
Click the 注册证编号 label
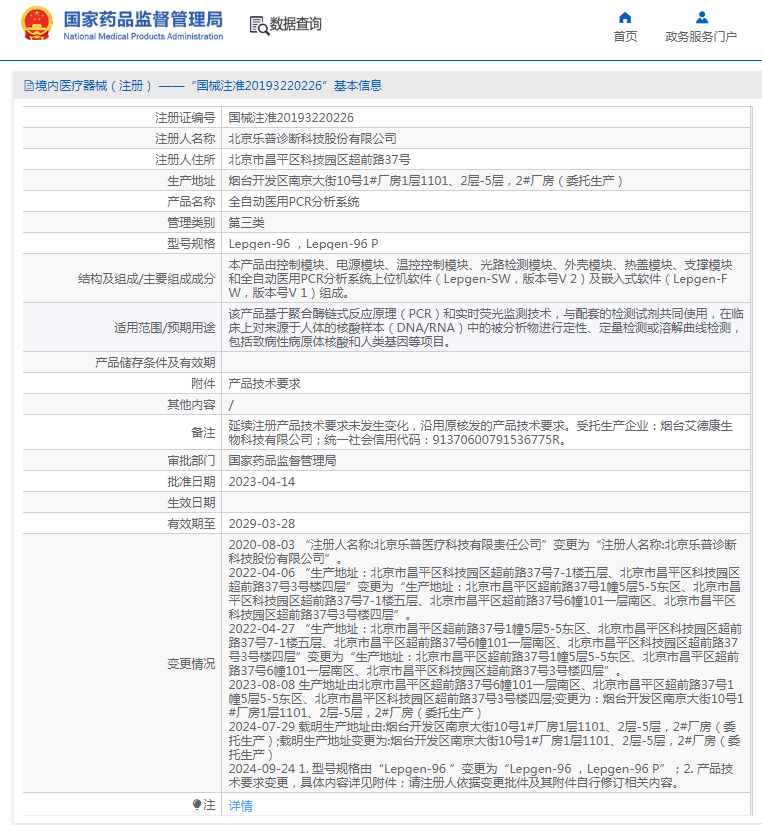[185, 118]
